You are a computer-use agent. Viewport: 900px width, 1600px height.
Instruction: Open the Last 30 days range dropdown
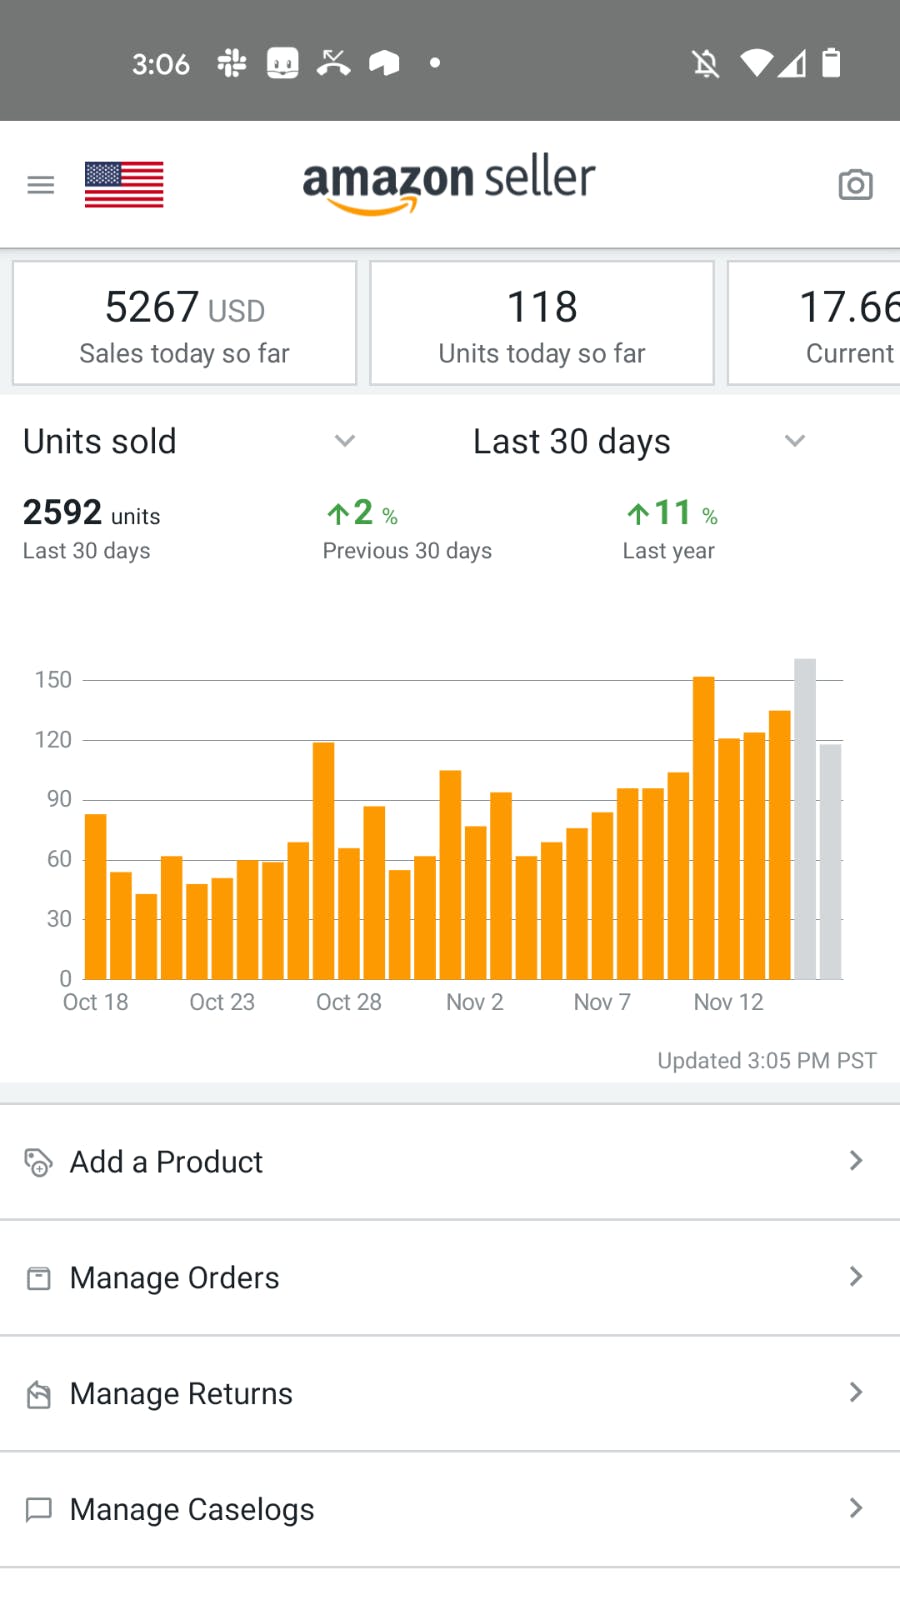click(x=795, y=441)
